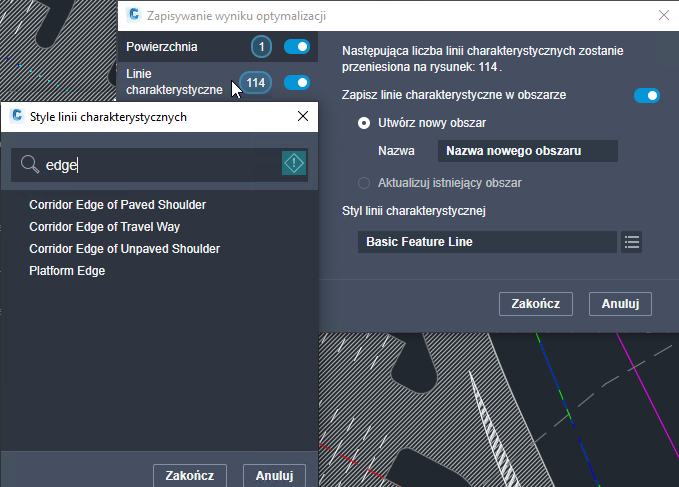Click the feature line count badge 114
679x487 pixels.
255,82
